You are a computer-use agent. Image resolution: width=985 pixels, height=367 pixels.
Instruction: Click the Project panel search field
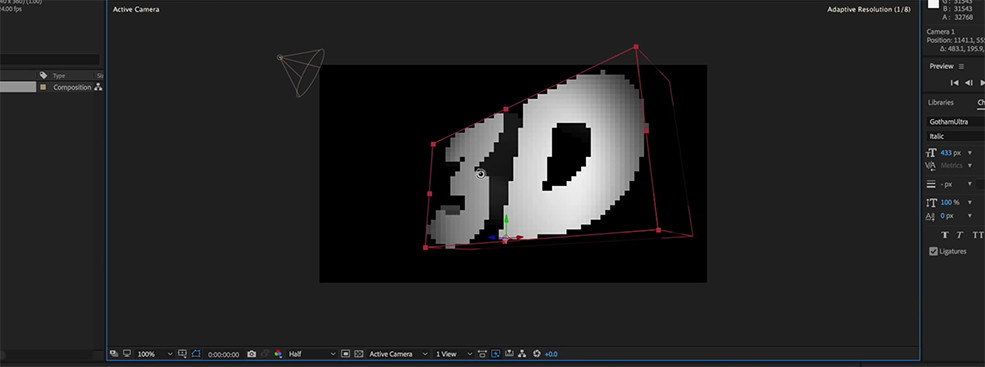(50, 60)
